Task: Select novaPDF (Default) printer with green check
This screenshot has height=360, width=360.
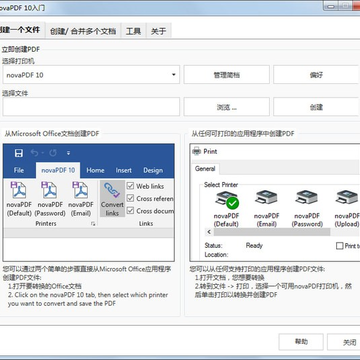Action: point(227,199)
